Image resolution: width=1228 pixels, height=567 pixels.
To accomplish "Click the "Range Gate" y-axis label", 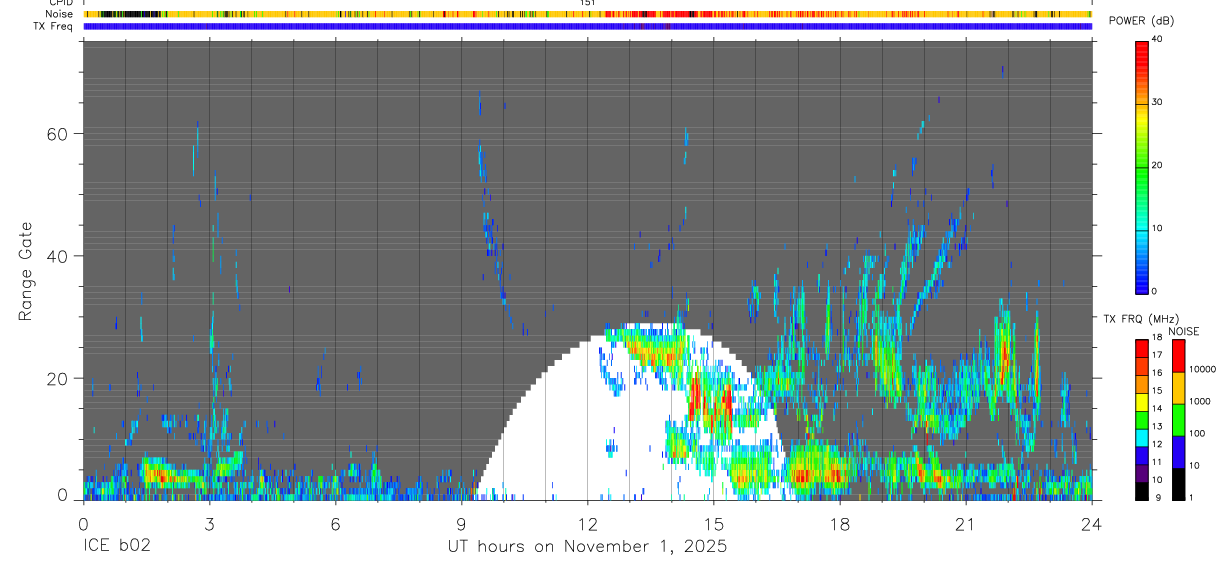I will pyautogui.click(x=26, y=270).
